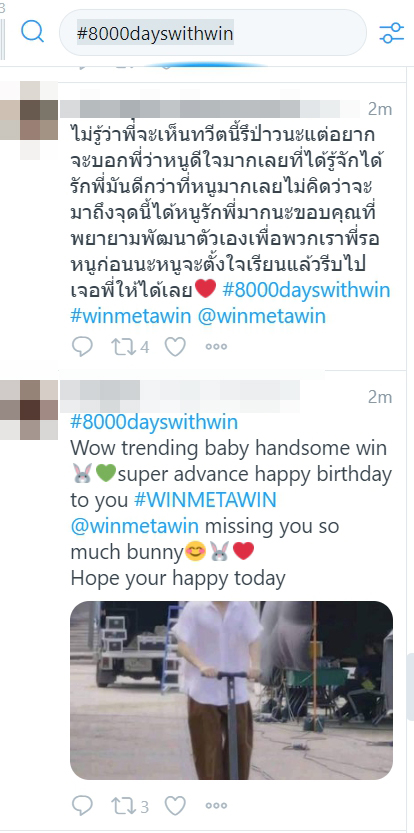414x833 pixels.
Task: Open the scooter photo thumbnail
Action: pyautogui.click(x=232, y=690)
